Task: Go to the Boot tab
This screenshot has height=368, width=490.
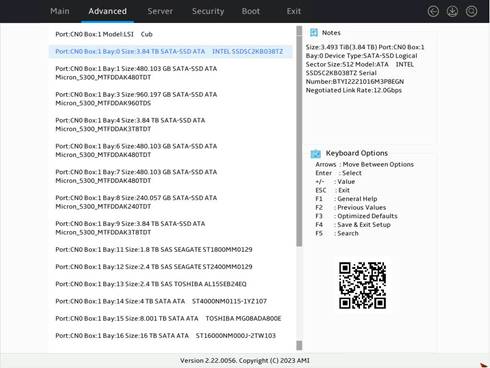Action: (x=251, y=11)
